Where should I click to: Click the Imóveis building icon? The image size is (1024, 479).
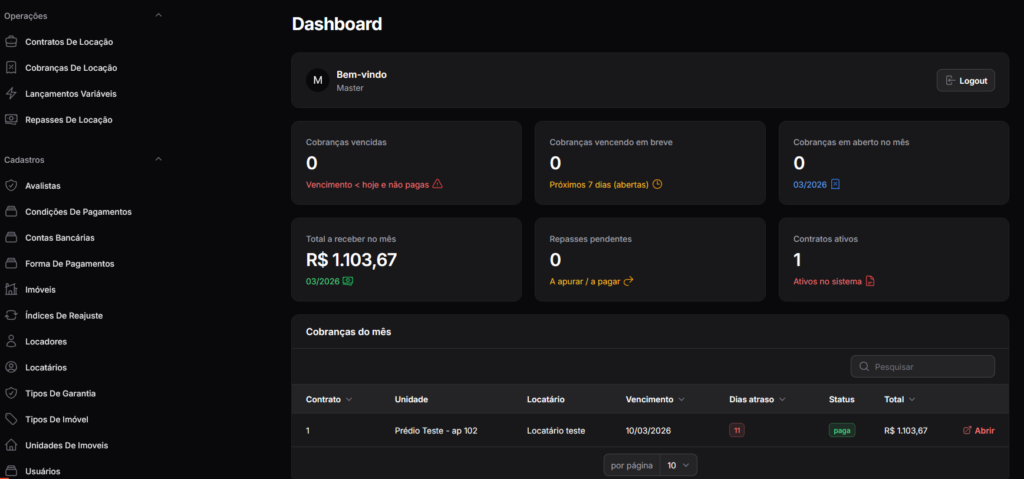[11, 290]
